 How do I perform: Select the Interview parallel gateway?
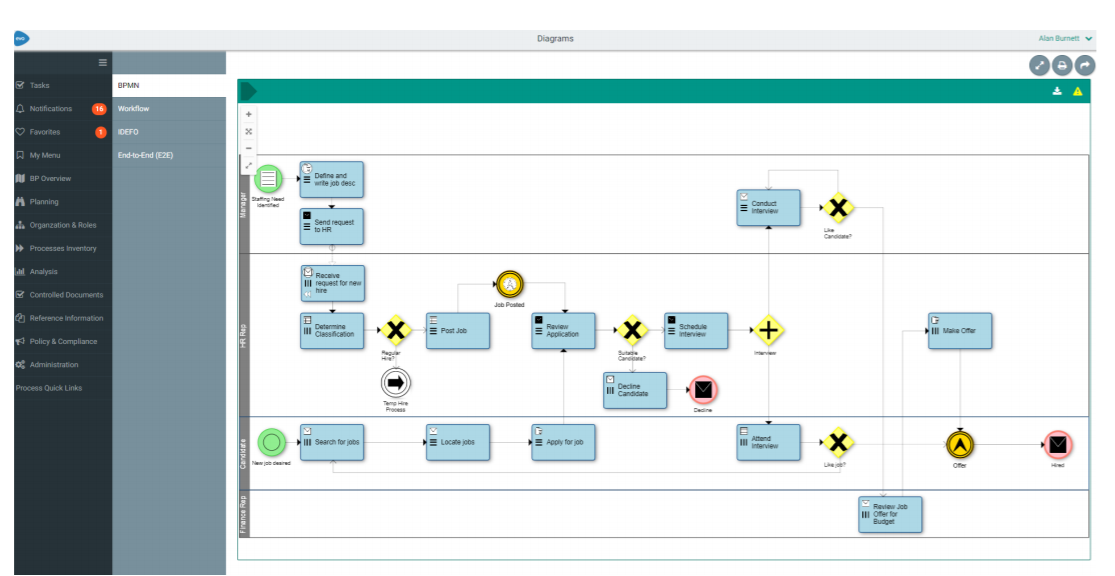tap(768, 330)
